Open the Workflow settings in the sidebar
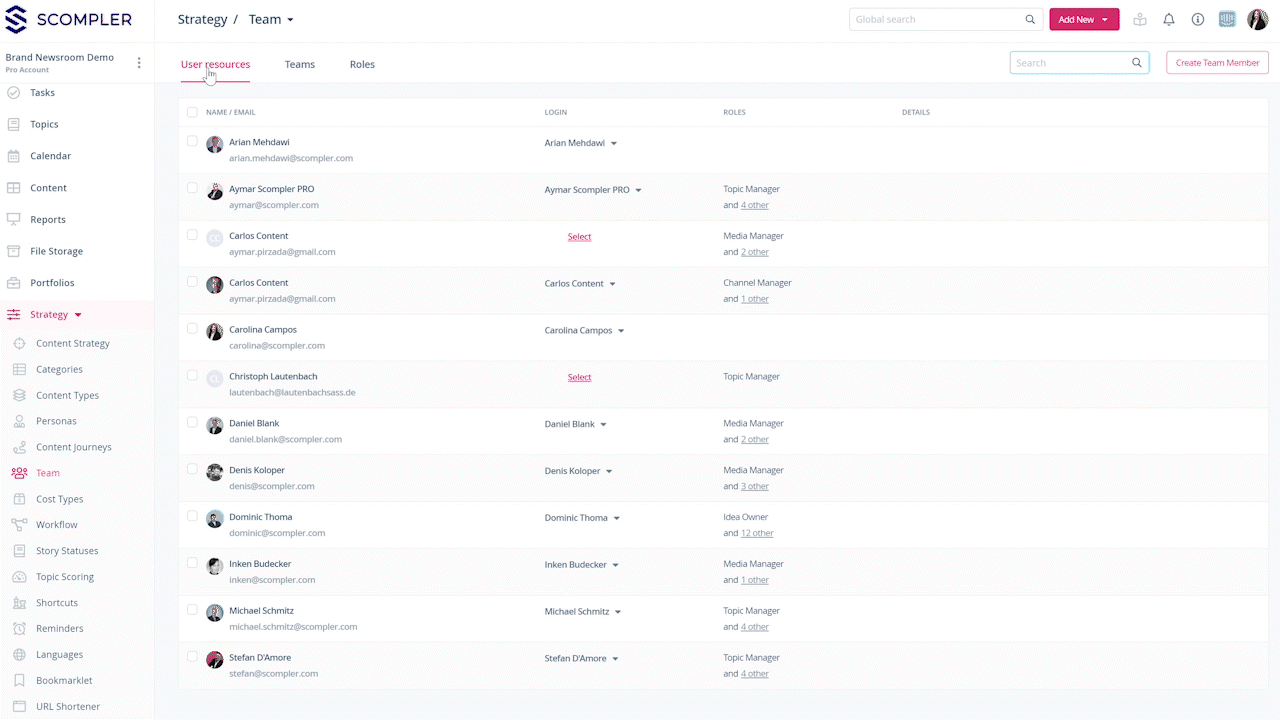 point(57,524)
